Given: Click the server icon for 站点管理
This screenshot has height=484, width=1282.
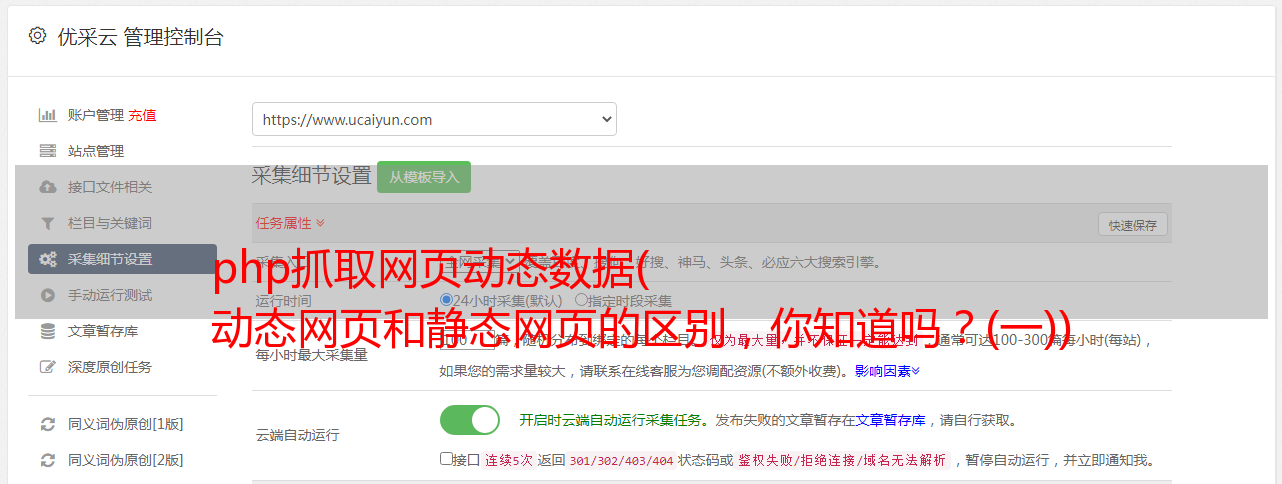Looking at the screenshot, I should 47,151.
